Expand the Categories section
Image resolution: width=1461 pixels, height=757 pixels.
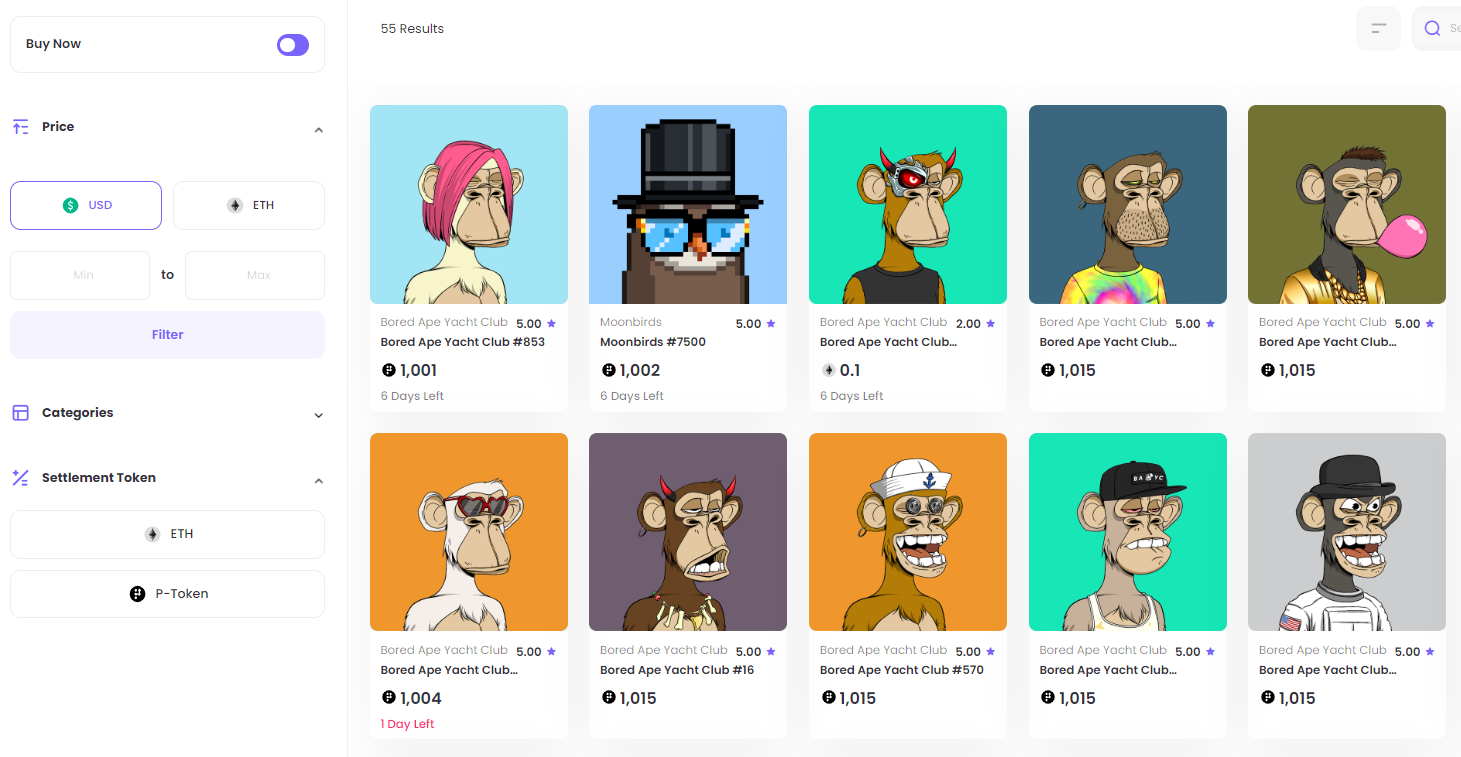(318, 415)
